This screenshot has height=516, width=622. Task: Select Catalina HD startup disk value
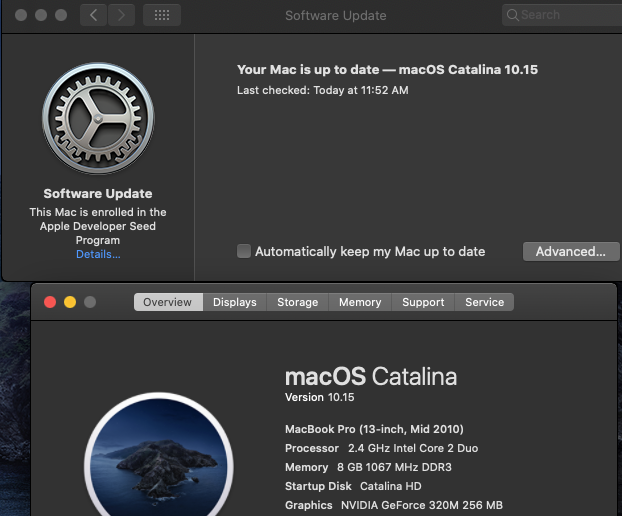[x=391, y=486]
